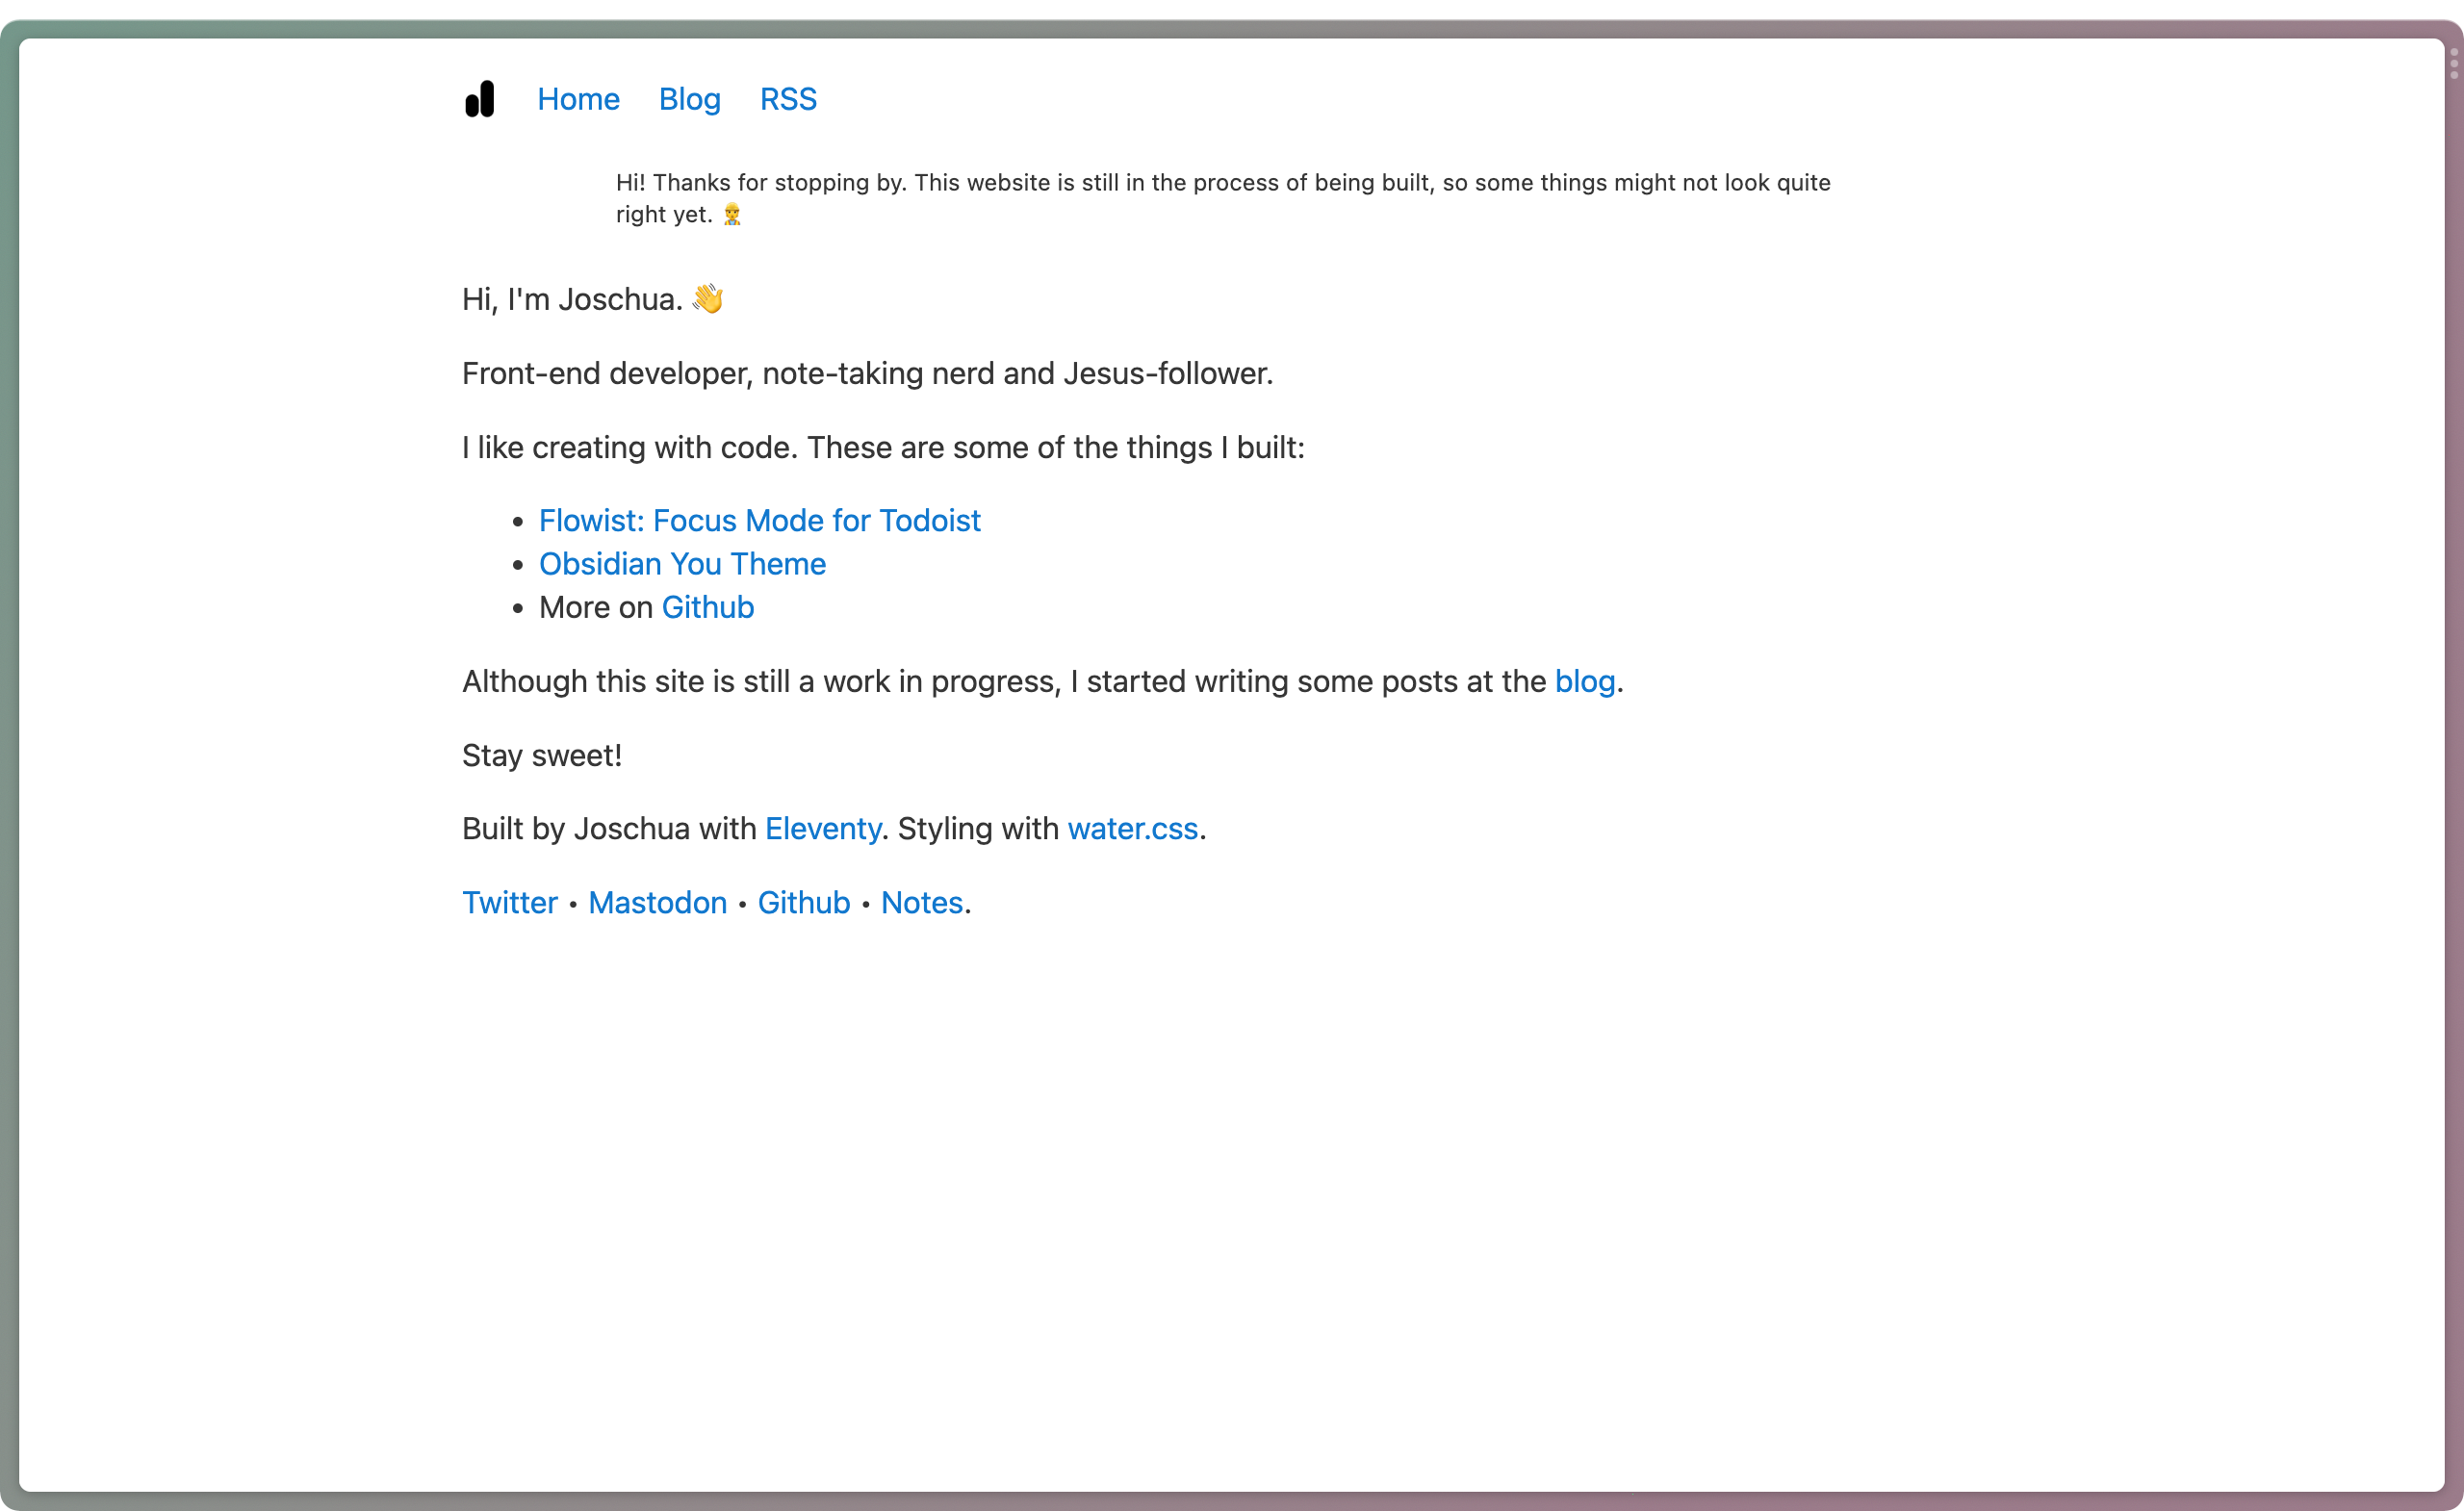Open the Notes link
The image size is (2464, 1511).
(x=921, y=902)
